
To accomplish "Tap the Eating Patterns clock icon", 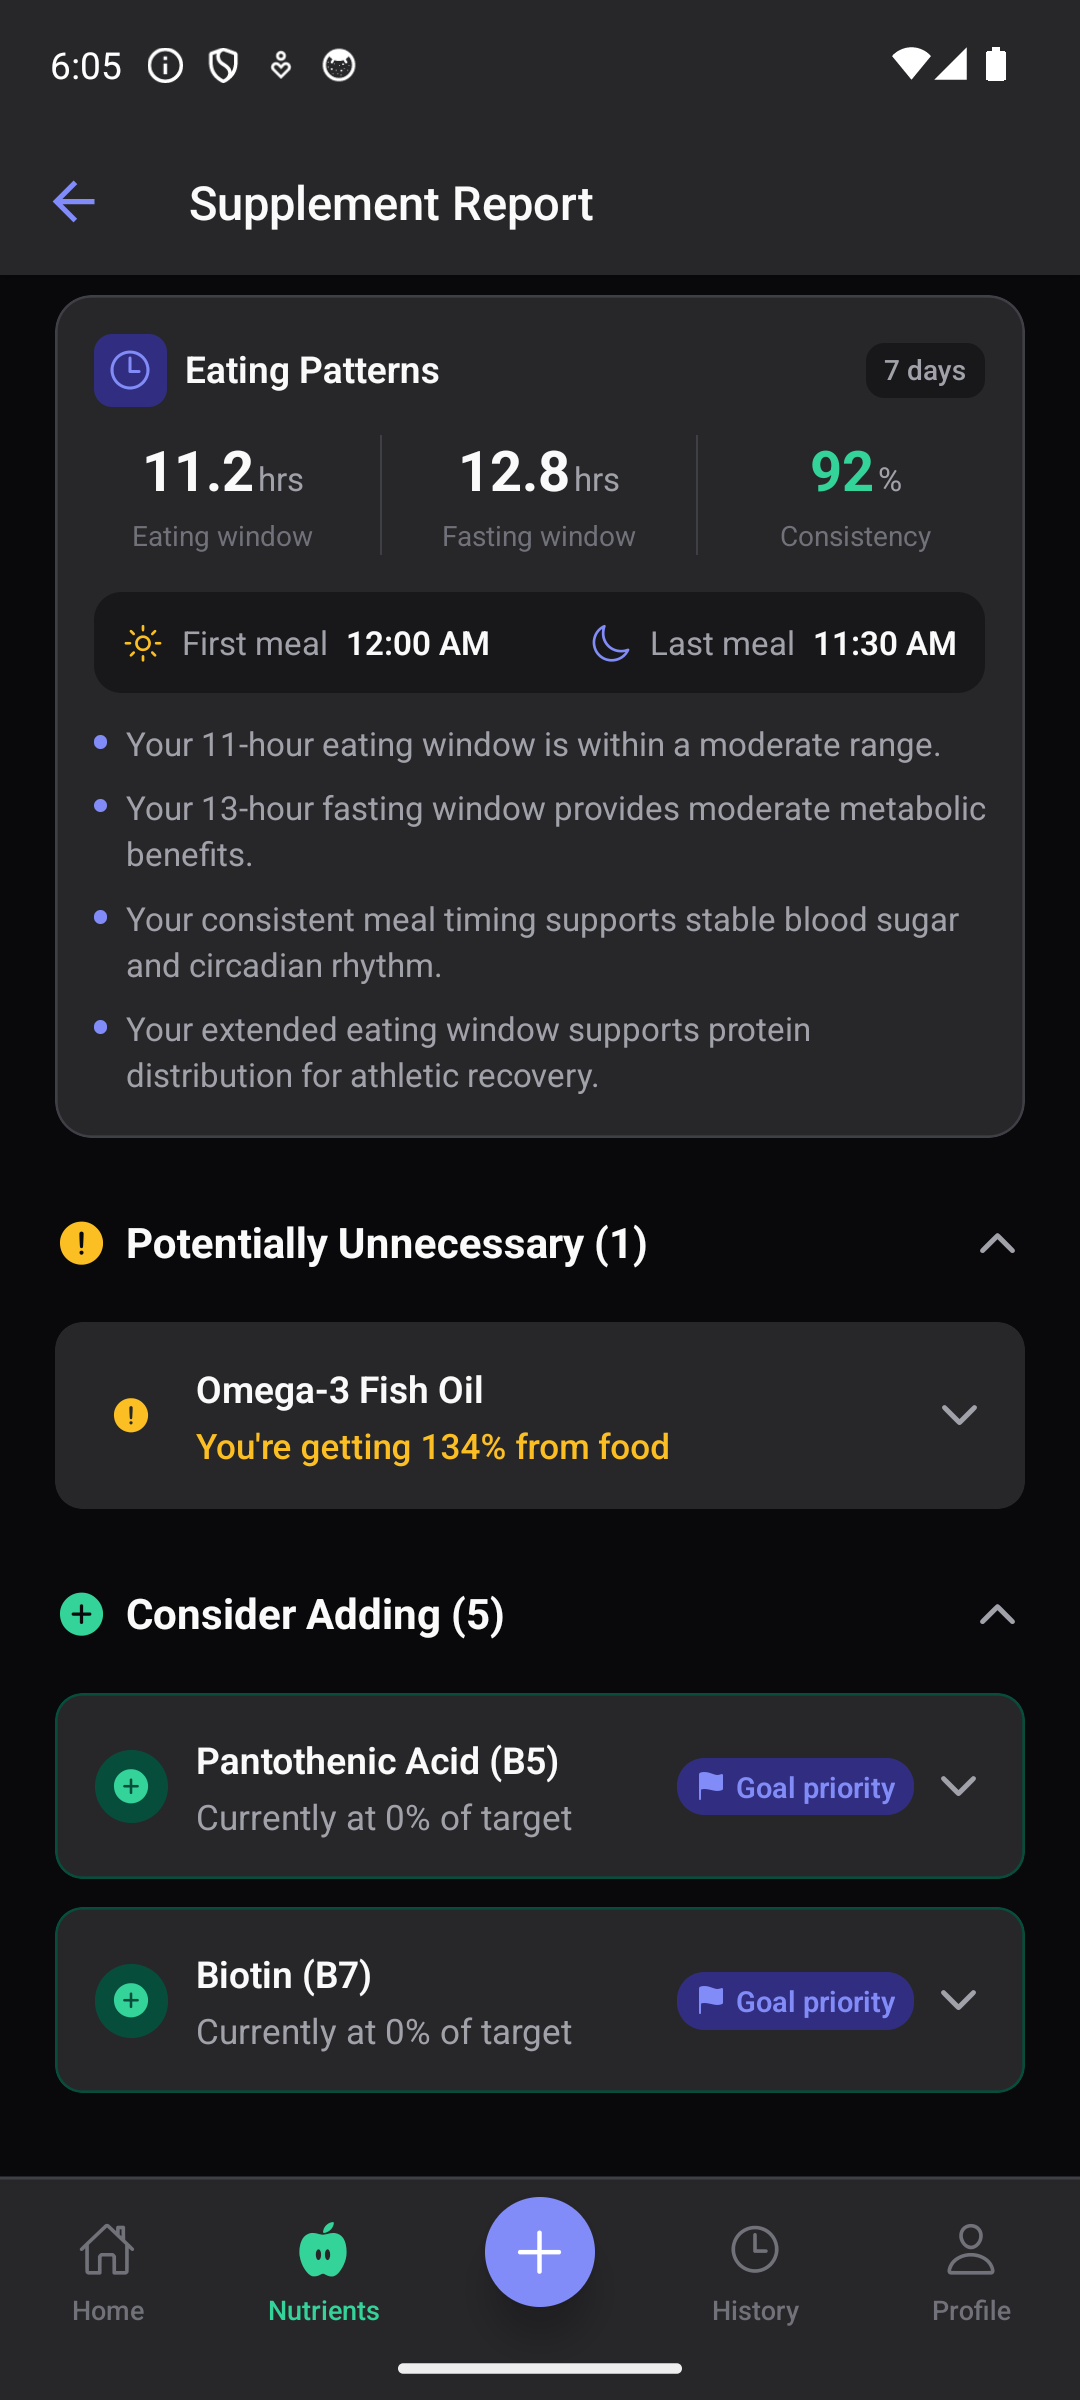I will pos(130,371).
